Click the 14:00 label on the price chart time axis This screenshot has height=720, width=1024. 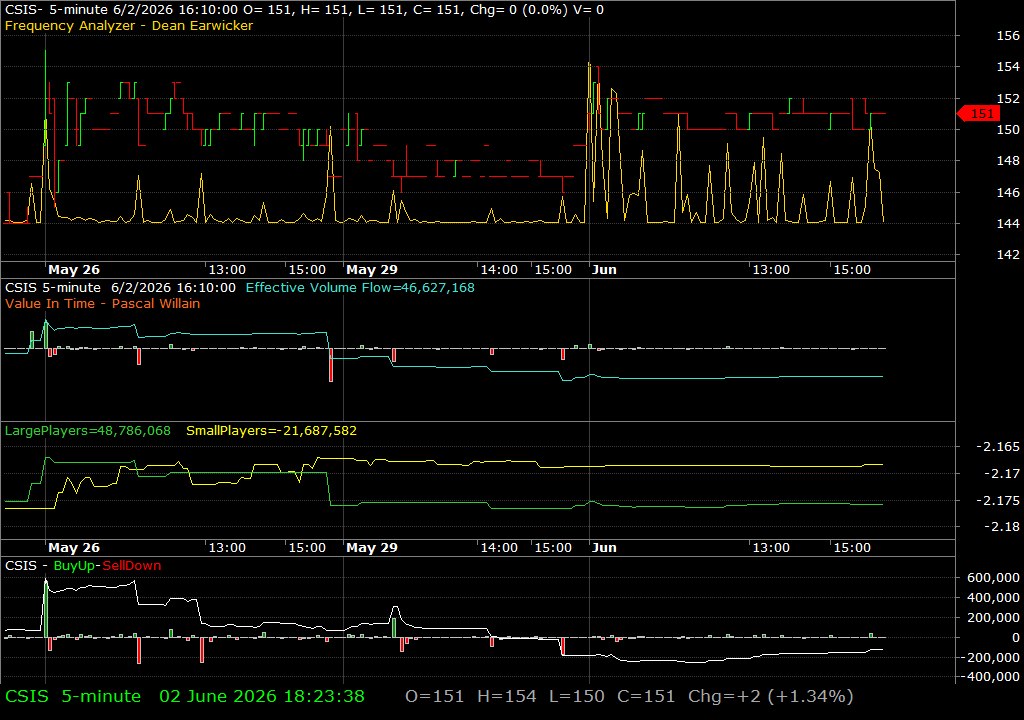(499, 270)
